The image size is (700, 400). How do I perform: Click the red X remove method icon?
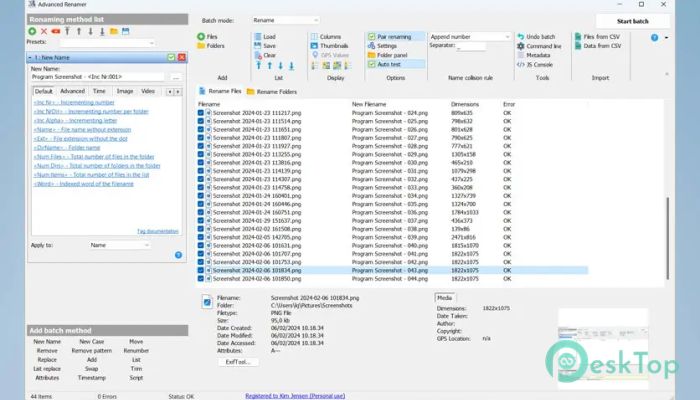click(44, 31)
